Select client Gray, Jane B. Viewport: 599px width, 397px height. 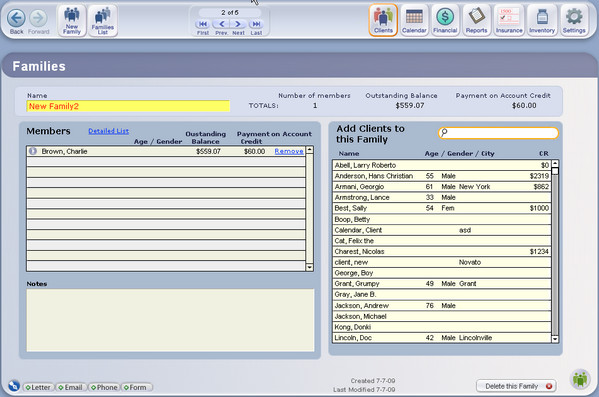442,295
